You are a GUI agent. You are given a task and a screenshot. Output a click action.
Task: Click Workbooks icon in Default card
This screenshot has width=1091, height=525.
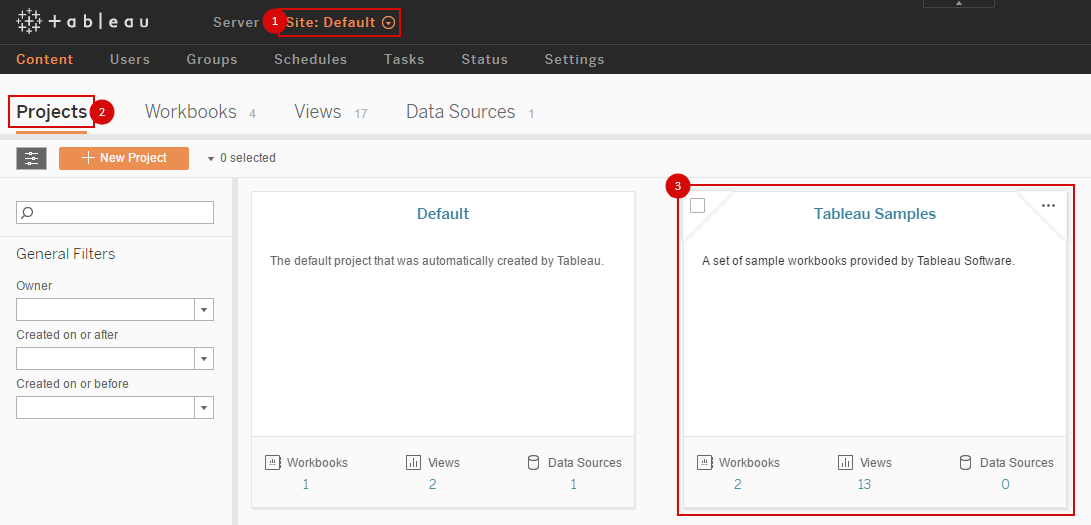coord(273,462)
